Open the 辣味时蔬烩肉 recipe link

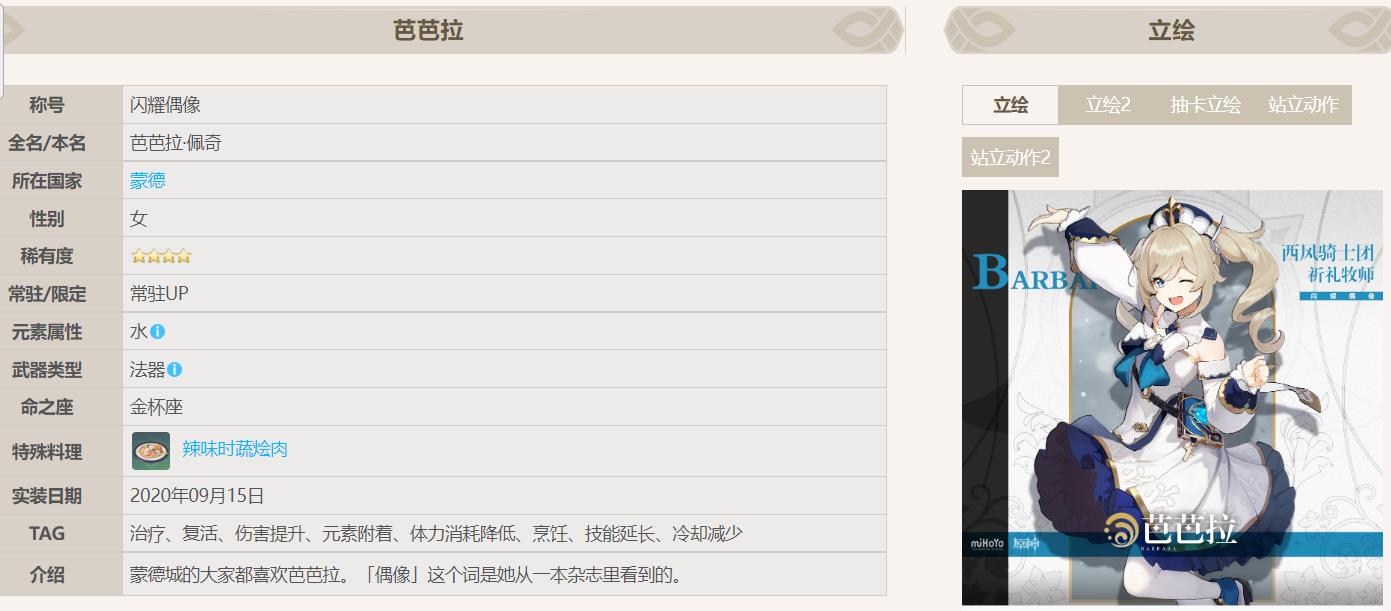[235, 450]
